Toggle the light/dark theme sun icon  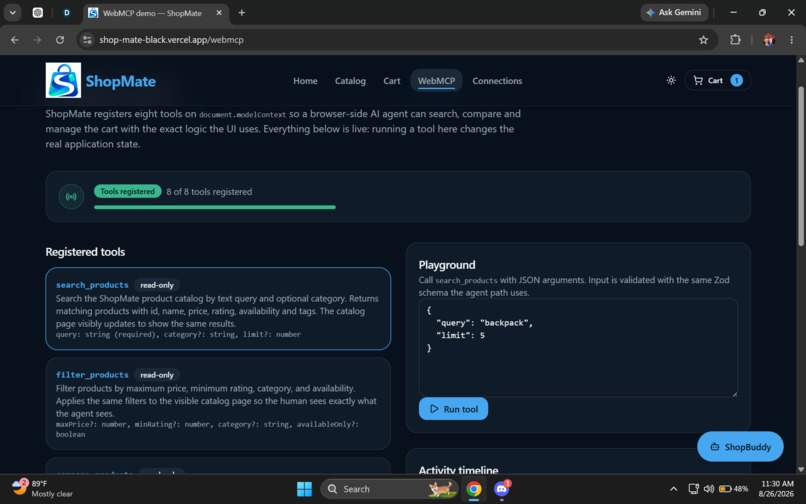671,80
